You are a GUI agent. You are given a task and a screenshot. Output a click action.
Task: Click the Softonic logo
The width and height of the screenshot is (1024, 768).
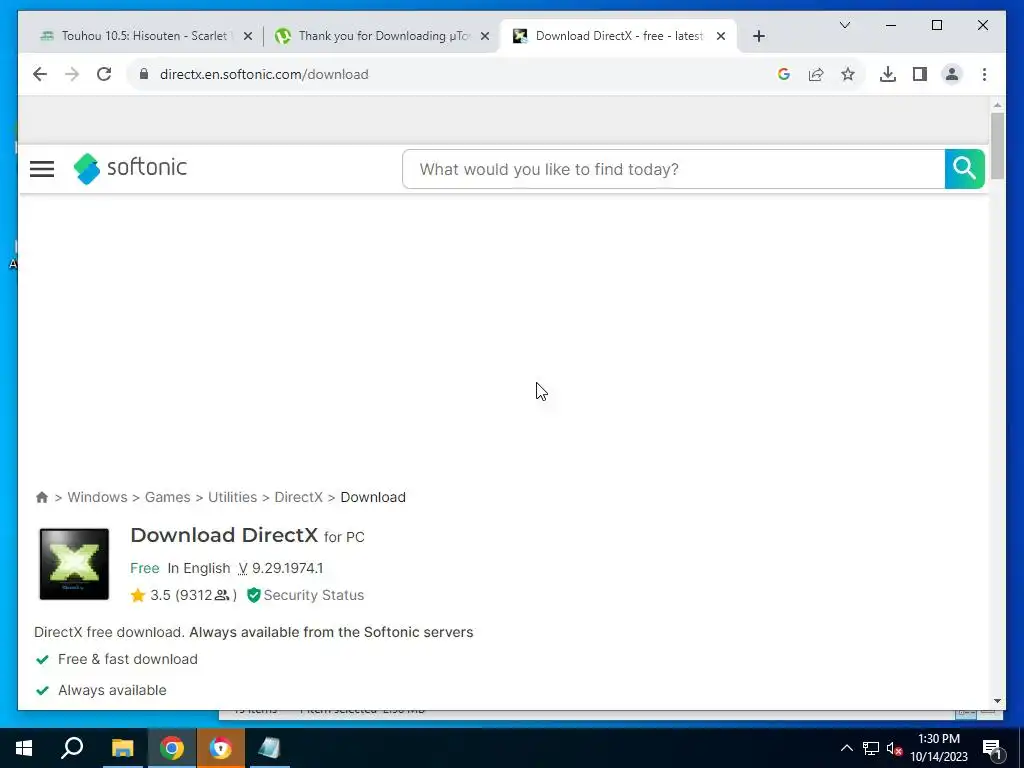130,168
